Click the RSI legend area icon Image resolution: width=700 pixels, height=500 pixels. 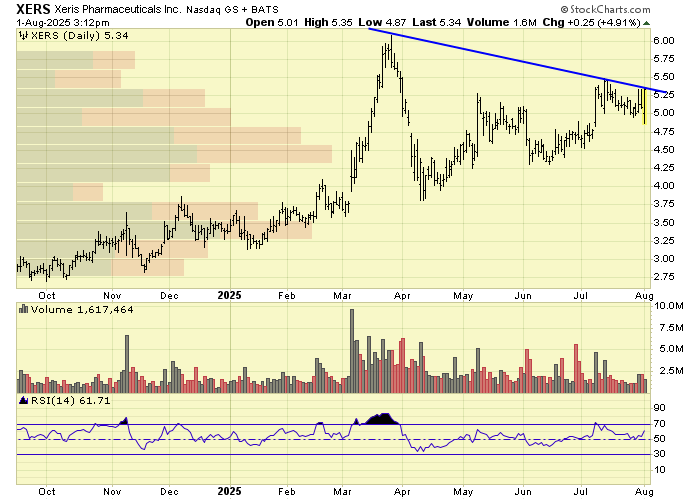point(24,400)
